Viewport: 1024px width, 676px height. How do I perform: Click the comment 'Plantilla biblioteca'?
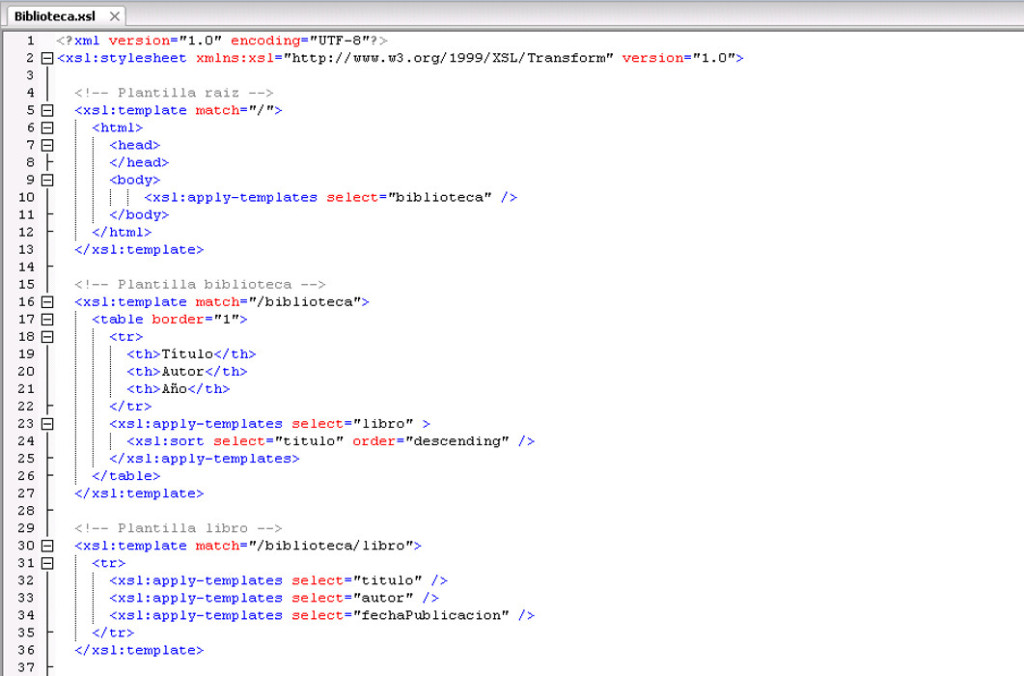(x=200, y=284)
